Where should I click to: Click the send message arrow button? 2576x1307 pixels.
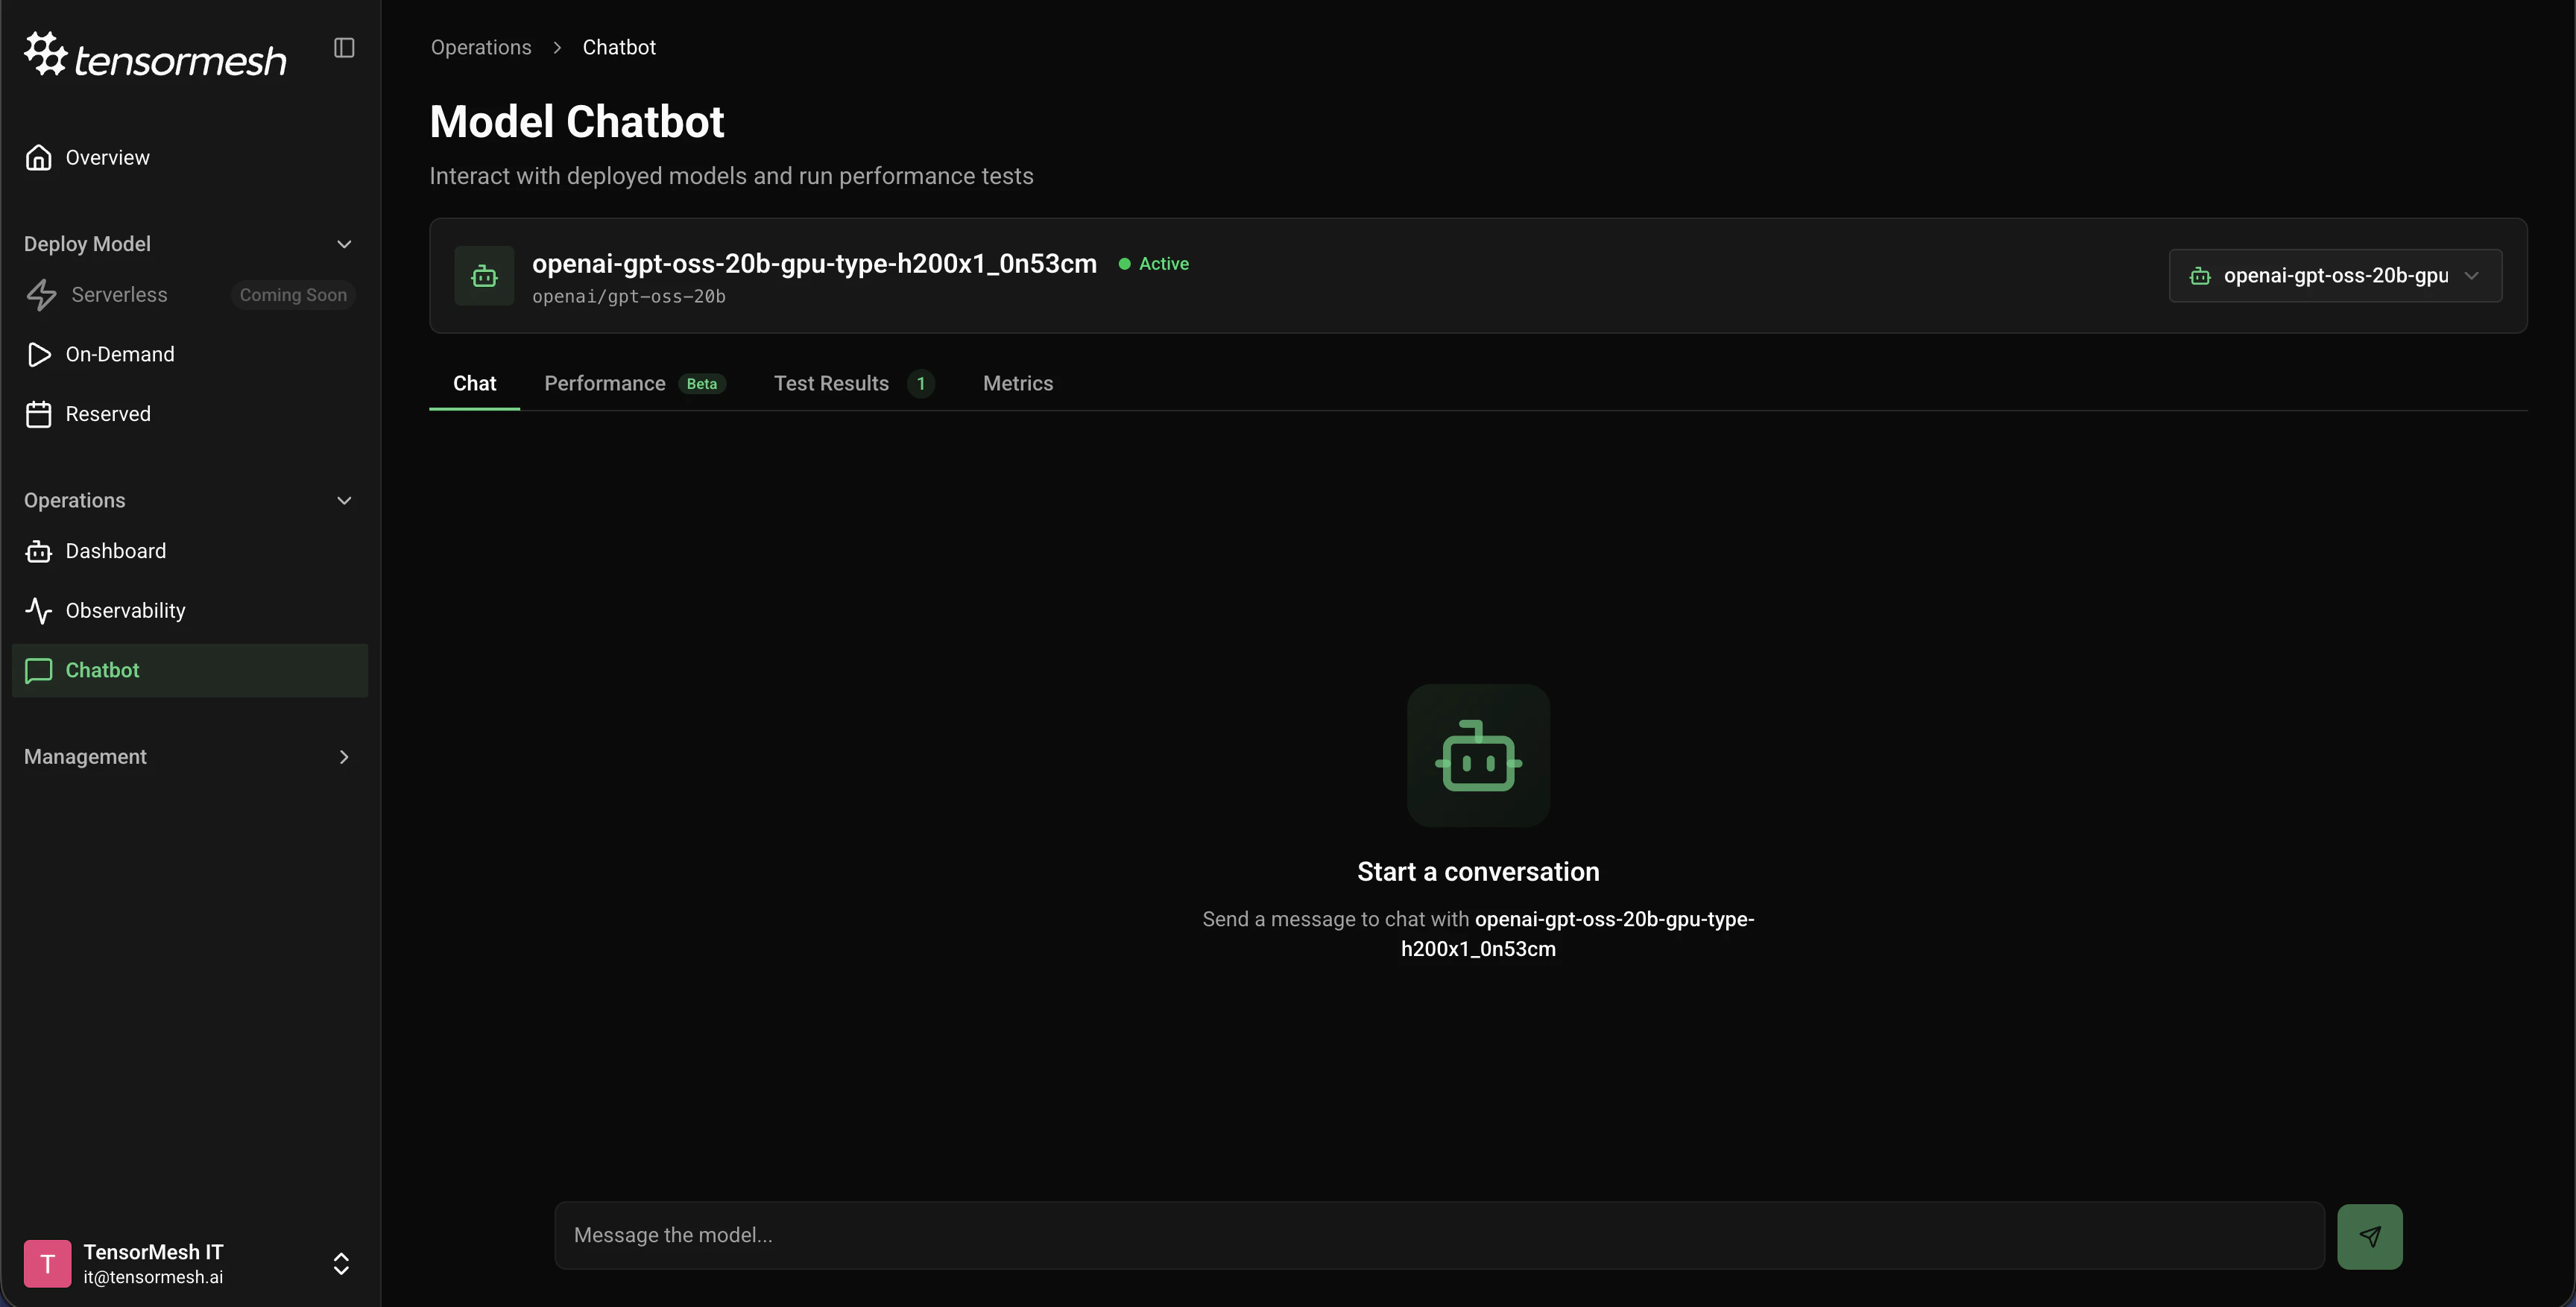coord(2370,1236)
